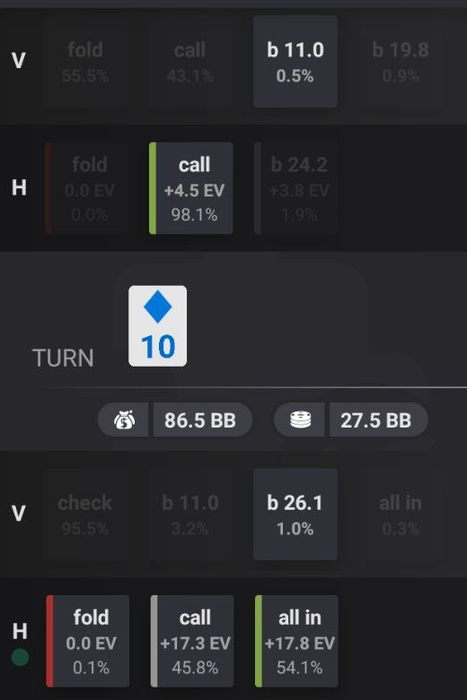Click the chip stack icon
The height and width of the screenshot is (700, 467).
coord(300,420)
